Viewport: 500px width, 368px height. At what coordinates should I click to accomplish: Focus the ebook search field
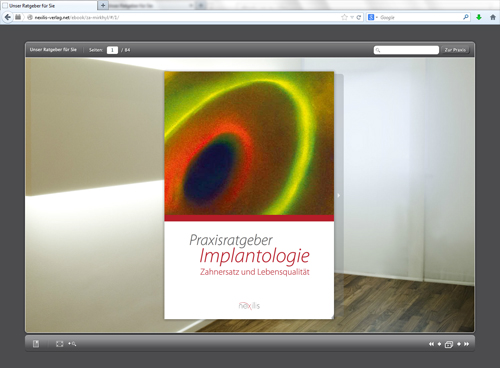pyautogui.click(x=406, y=50)
